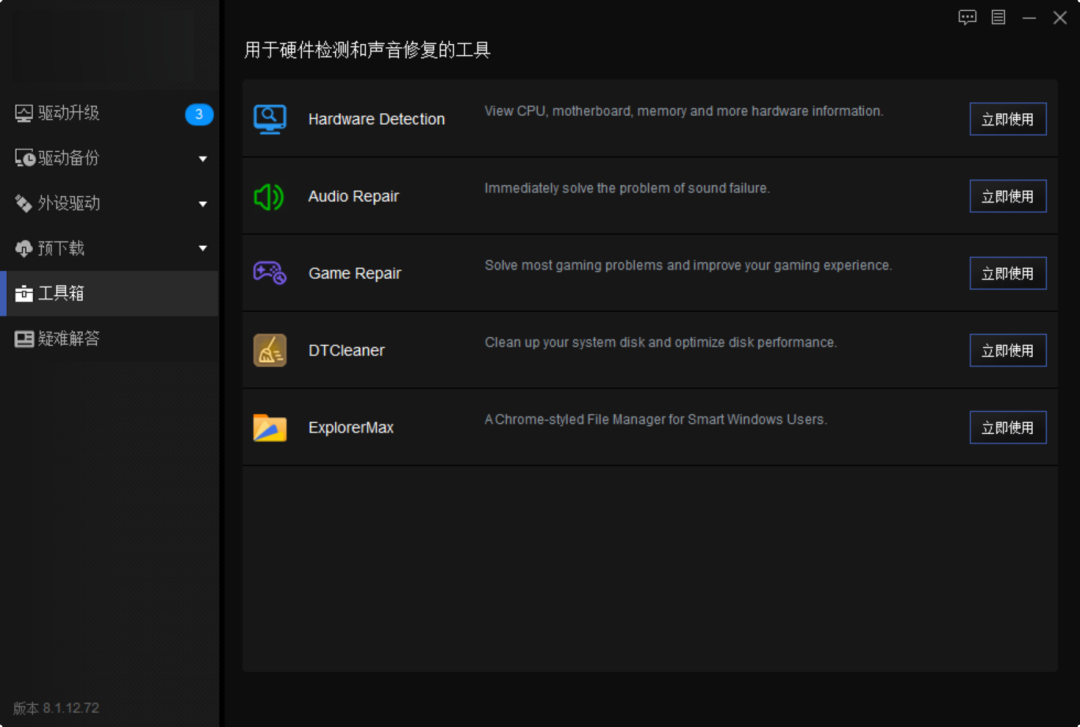Image resolution: width=1080 pixels, height=727 pixels.
Task: Click the 工具箱 toolbox icon in sidebar
Action: coord(23,294)
